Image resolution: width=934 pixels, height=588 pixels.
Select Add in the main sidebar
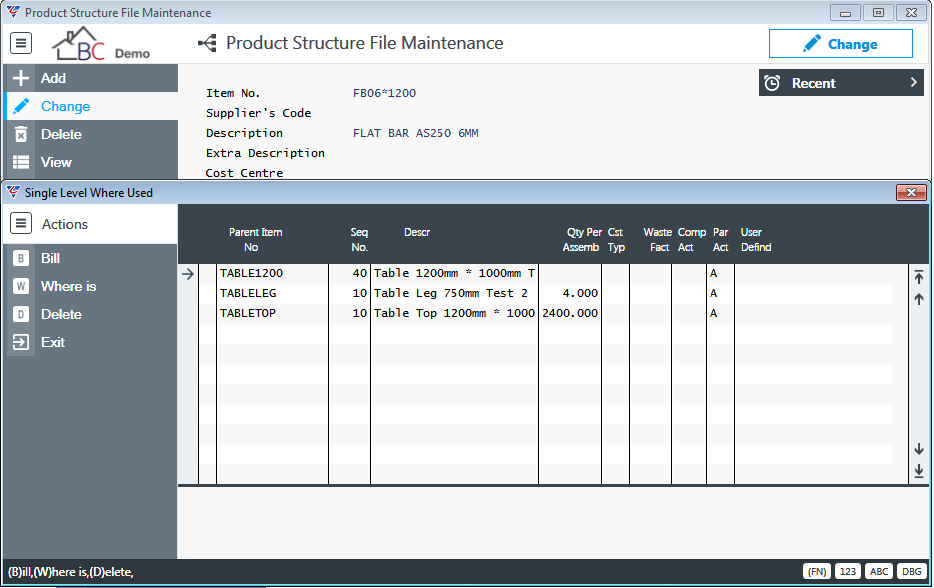click(91, 78)
